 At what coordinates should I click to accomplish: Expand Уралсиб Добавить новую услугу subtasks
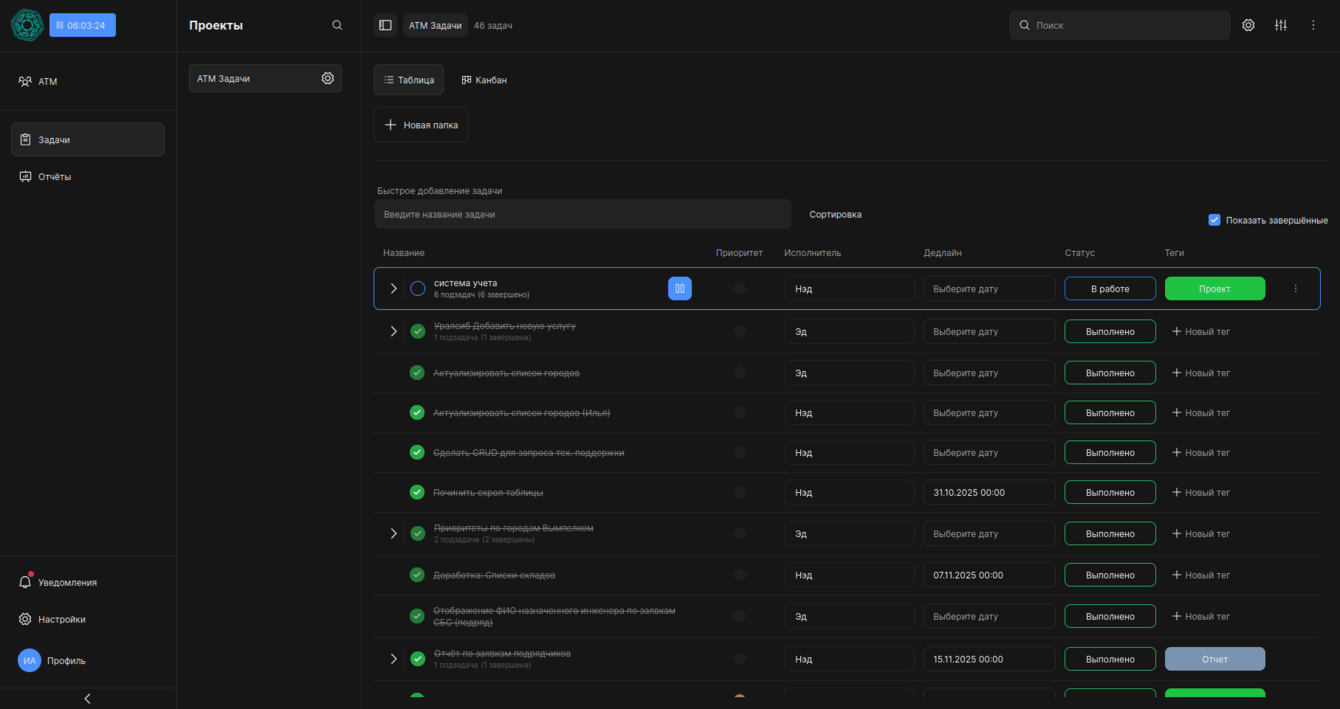click(393, 331)
